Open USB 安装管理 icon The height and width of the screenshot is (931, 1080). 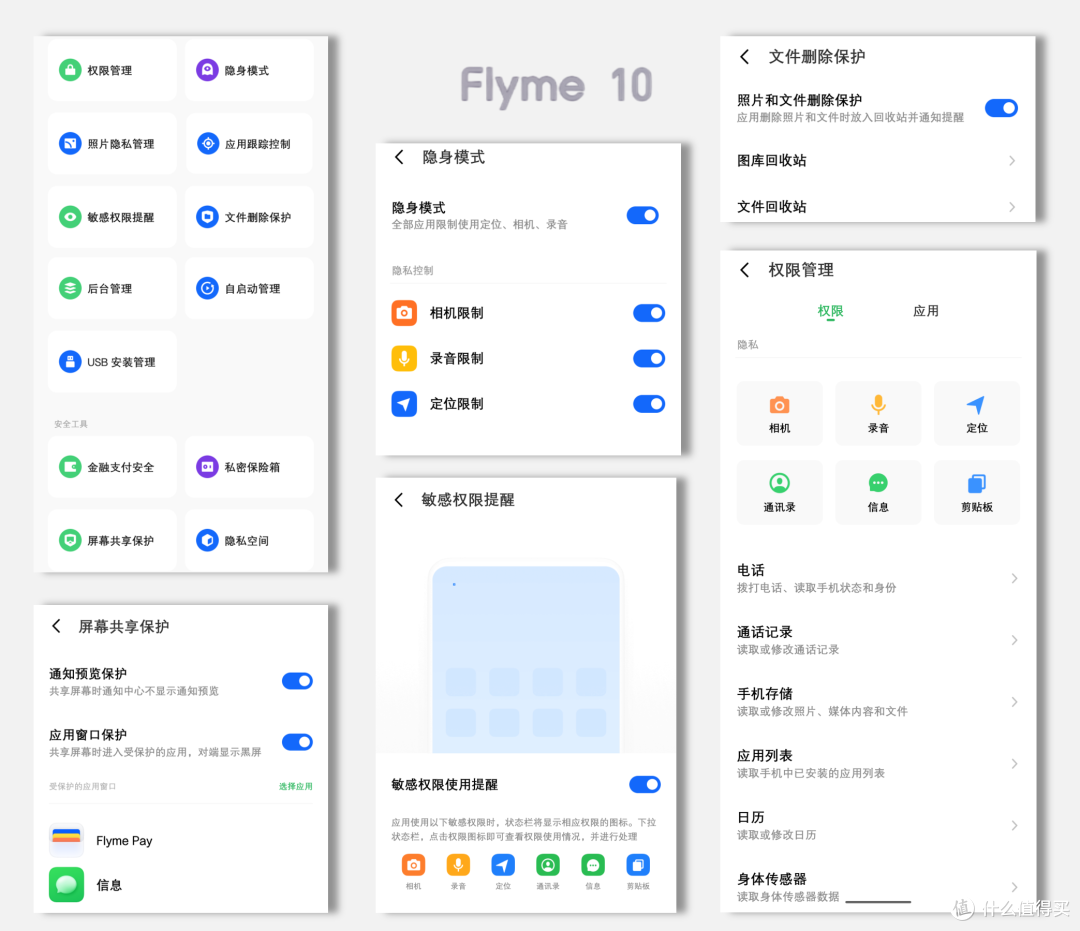[x=70, y=362]
